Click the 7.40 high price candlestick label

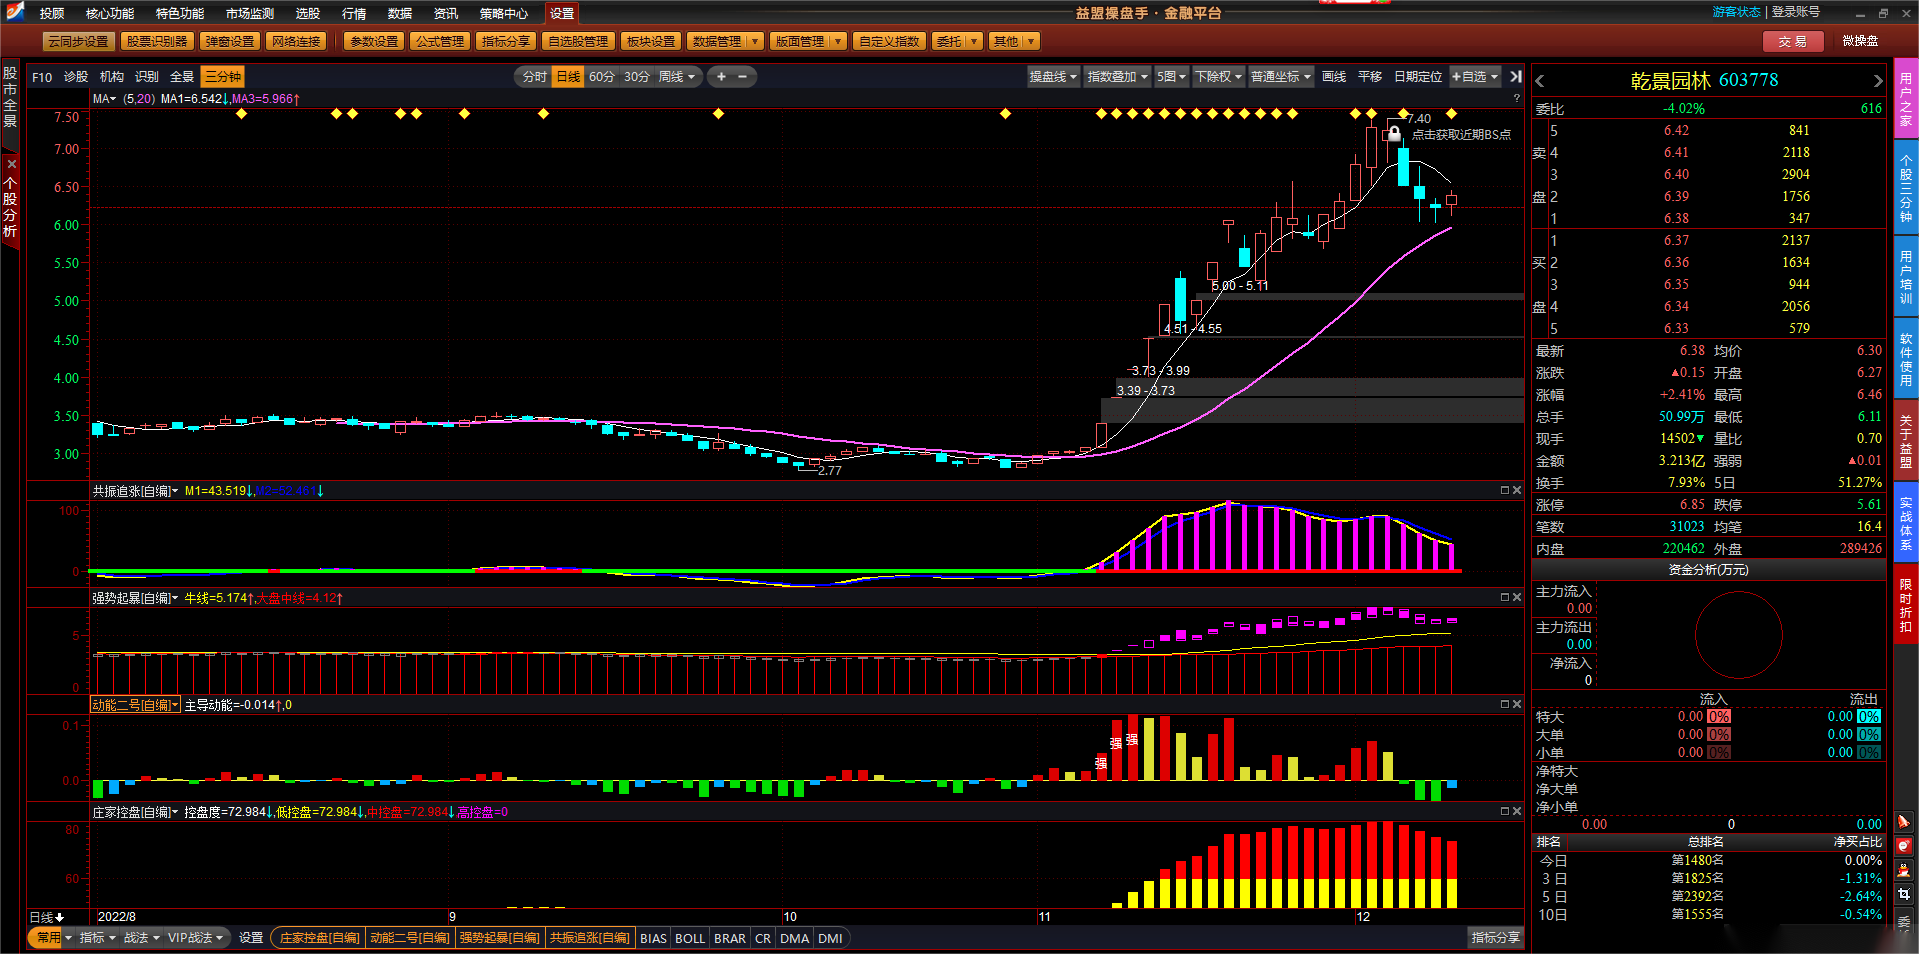click(1419, 119)
